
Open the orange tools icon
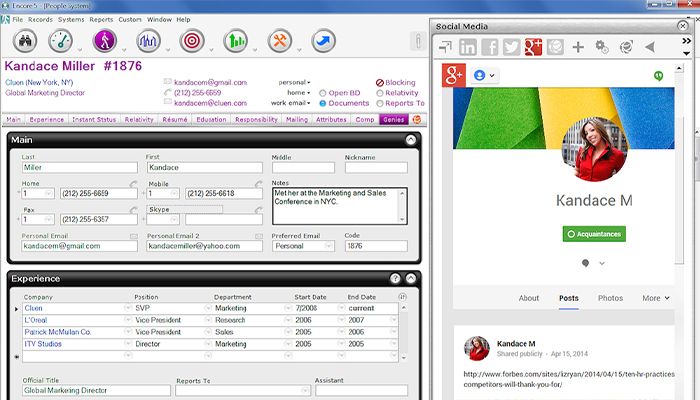pyautogui.click(x=279, y=41)
